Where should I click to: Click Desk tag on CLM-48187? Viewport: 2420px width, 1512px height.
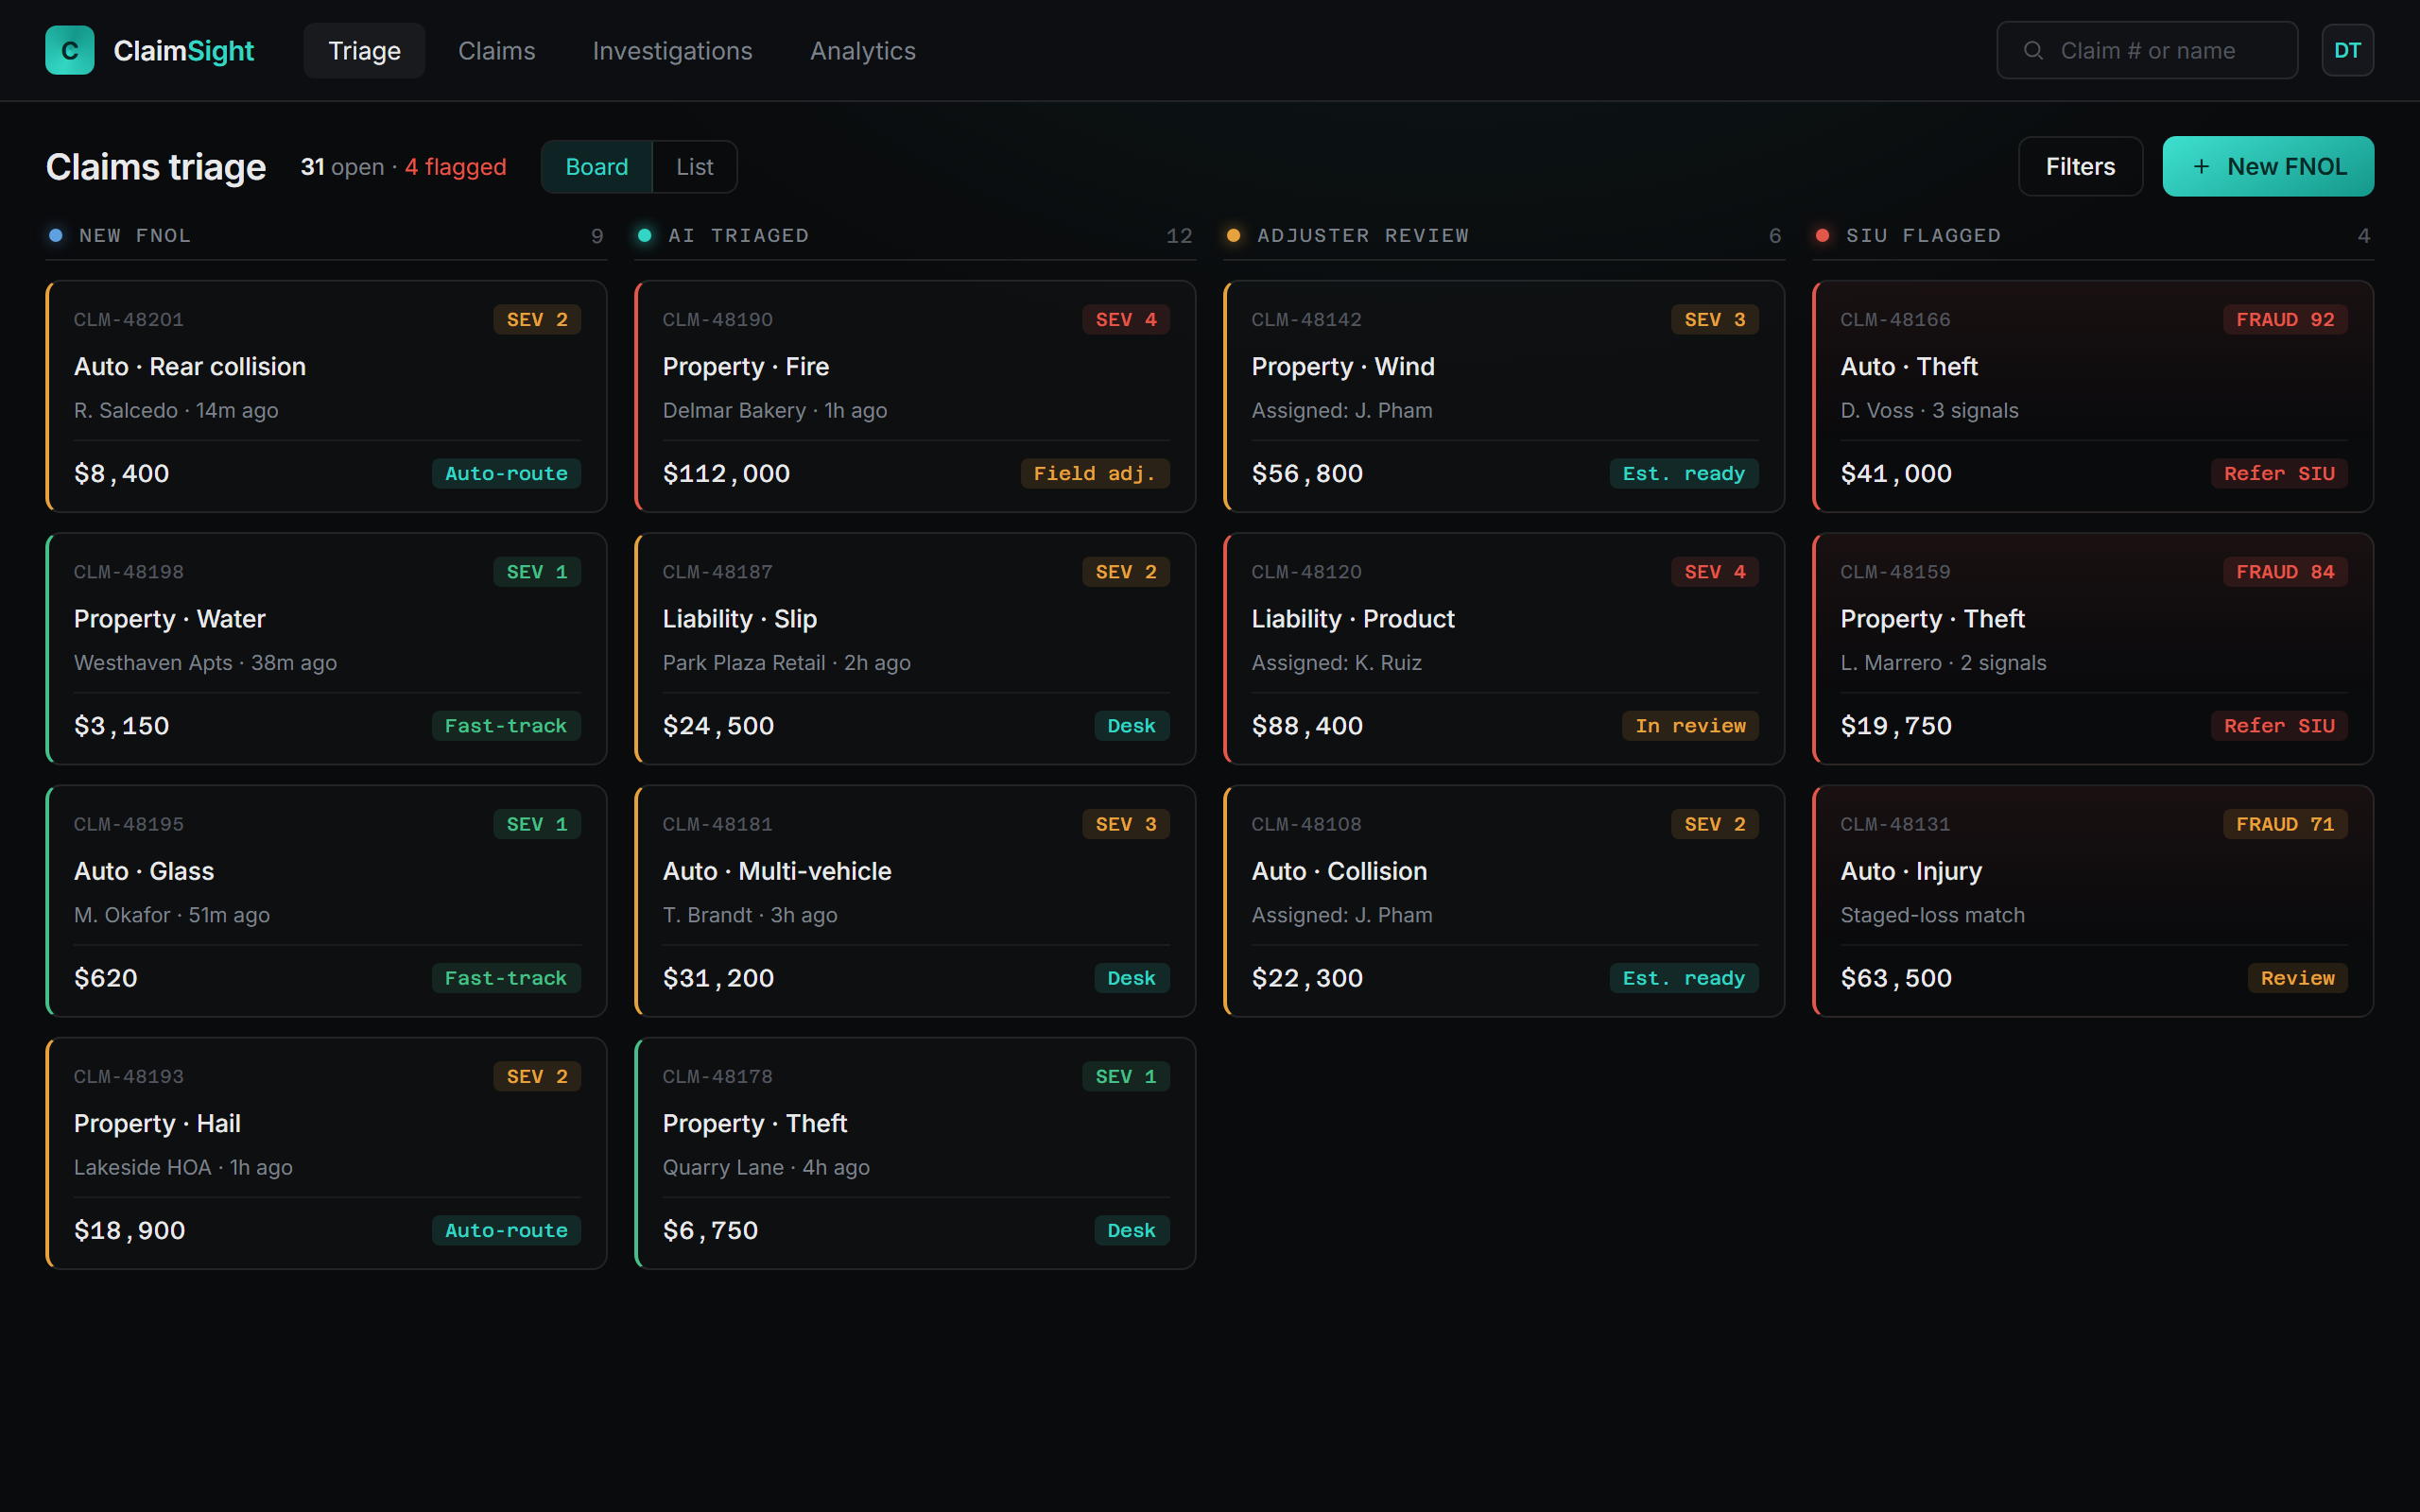coord(1132,726)
